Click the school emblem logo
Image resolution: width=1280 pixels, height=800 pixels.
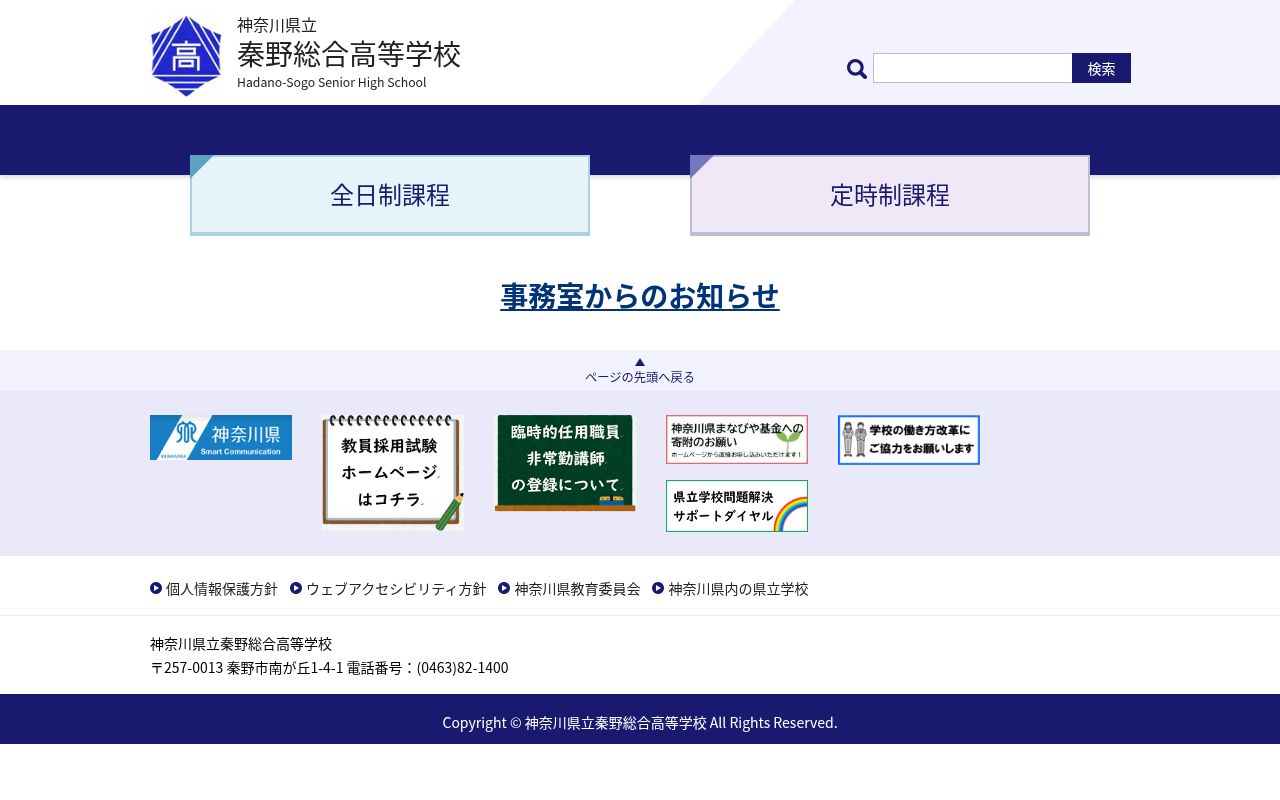[x=186, y=56]
